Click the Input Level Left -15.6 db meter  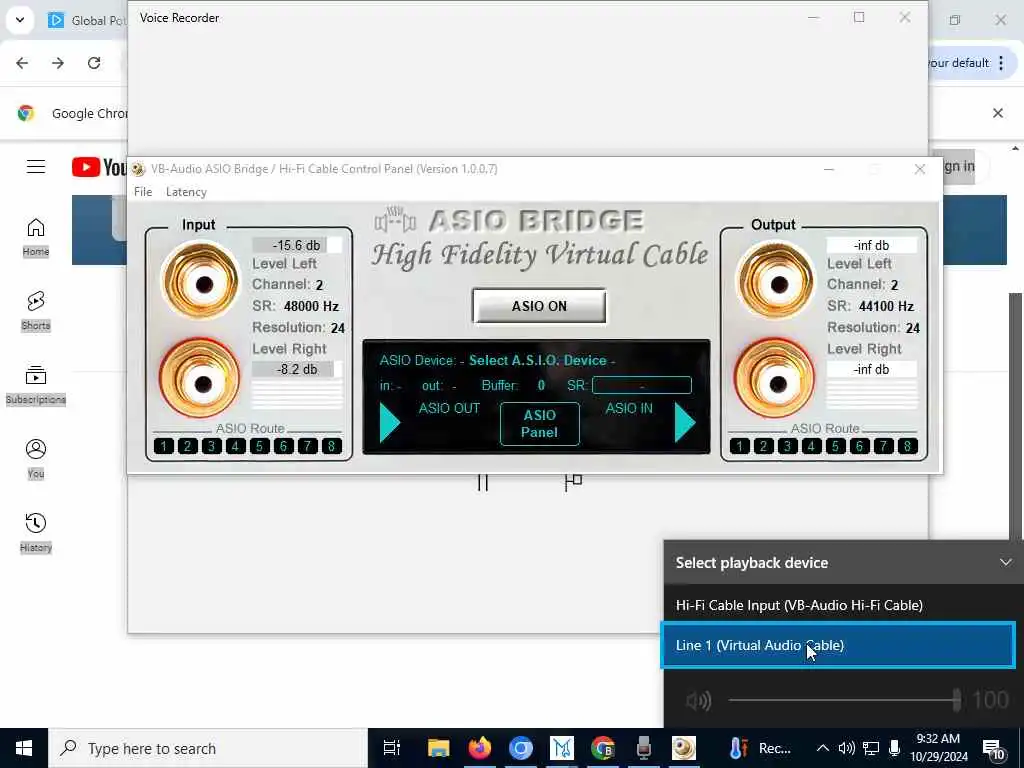(297, 245)
